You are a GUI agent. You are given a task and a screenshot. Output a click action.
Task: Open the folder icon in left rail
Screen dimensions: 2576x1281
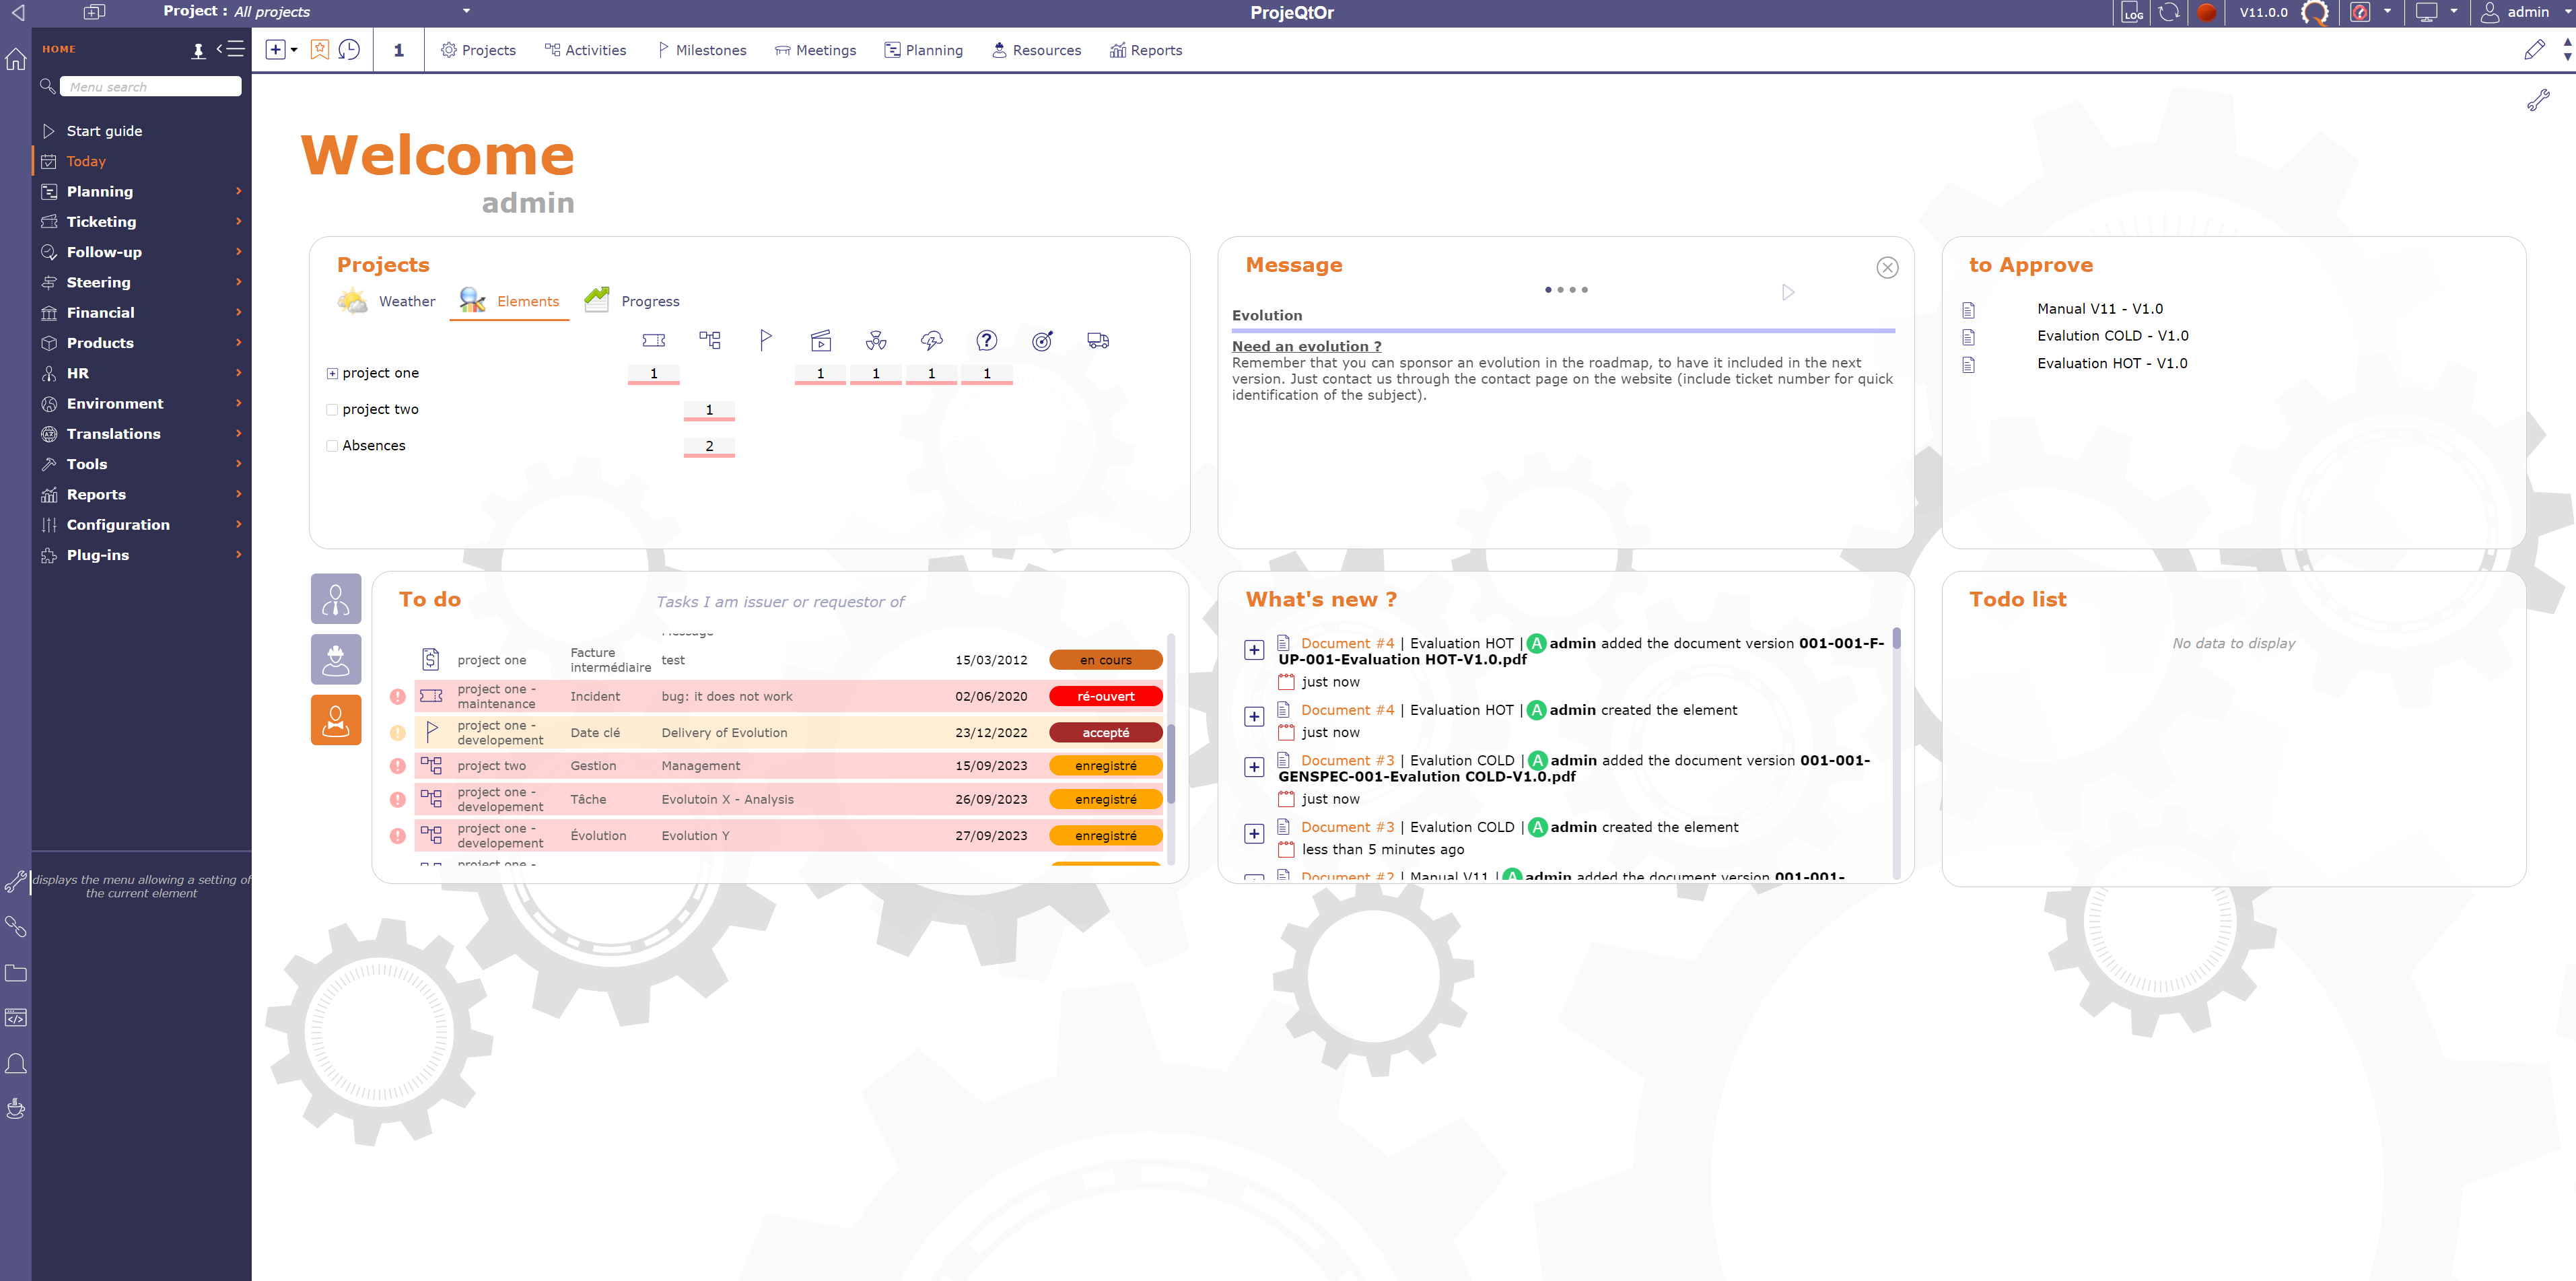click(16, 973)
